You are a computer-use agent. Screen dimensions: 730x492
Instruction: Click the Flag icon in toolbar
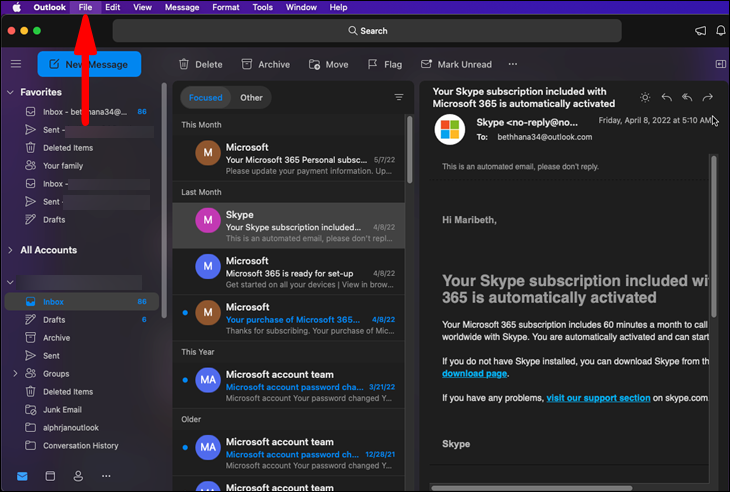tap(371, 64)
